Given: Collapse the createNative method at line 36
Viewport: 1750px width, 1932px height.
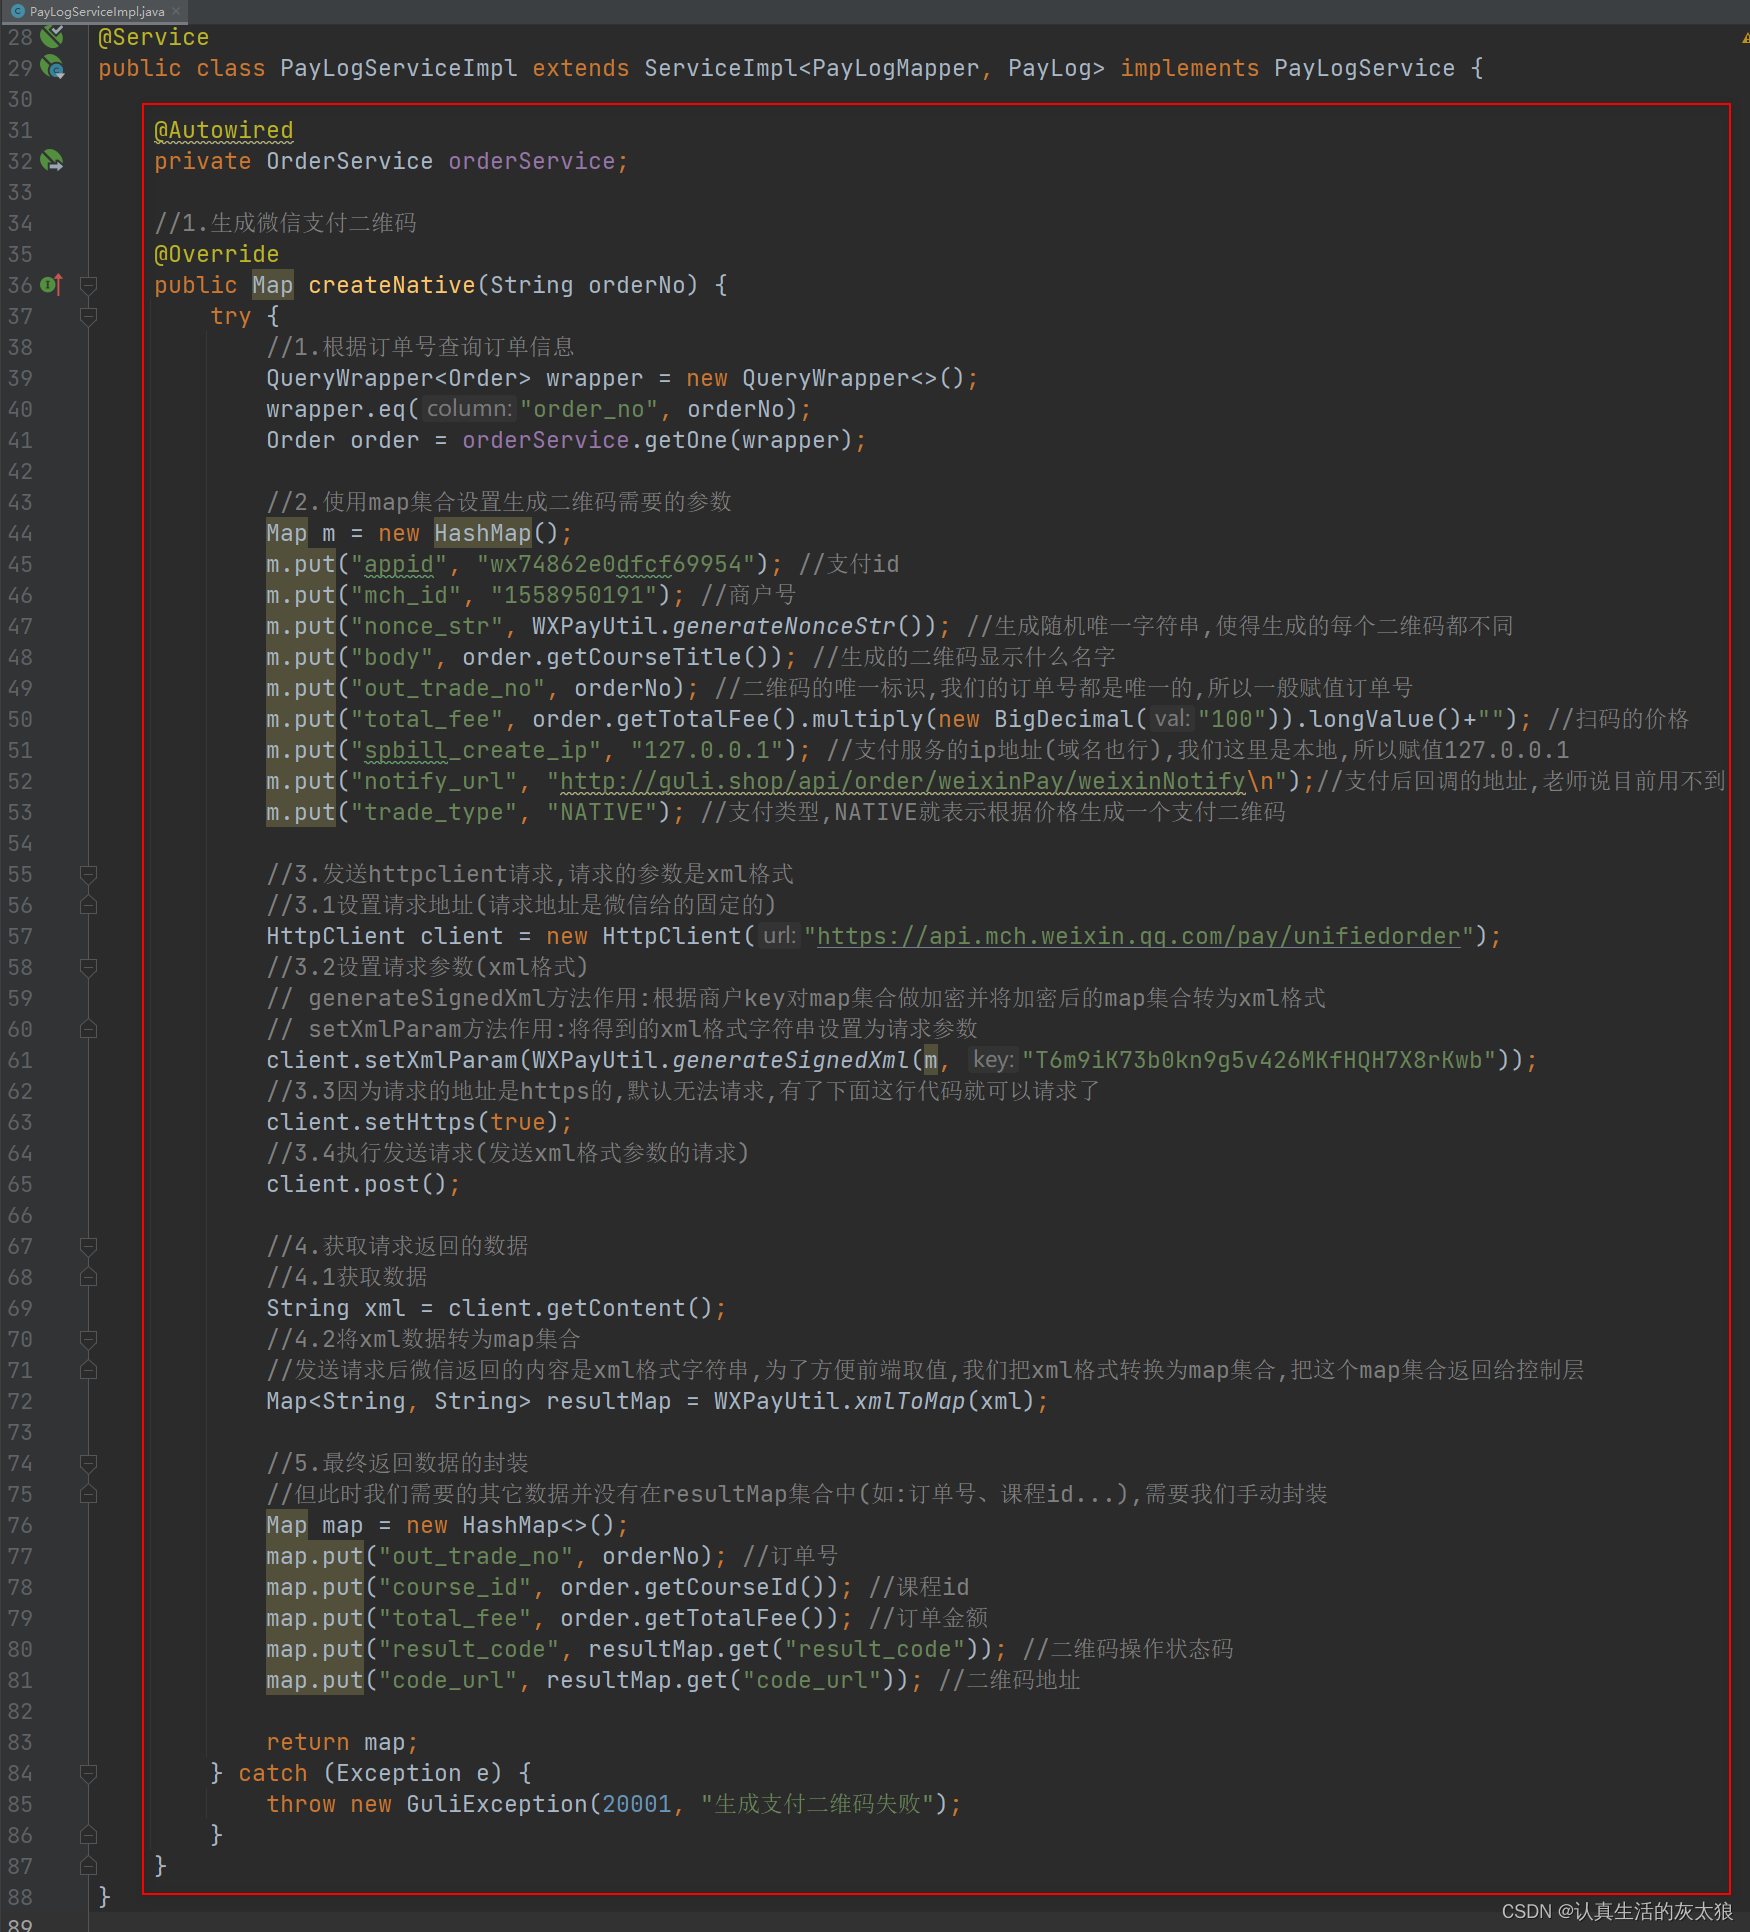Looking at the screenshot, I should pyautogui.click(x=88, y=285).
